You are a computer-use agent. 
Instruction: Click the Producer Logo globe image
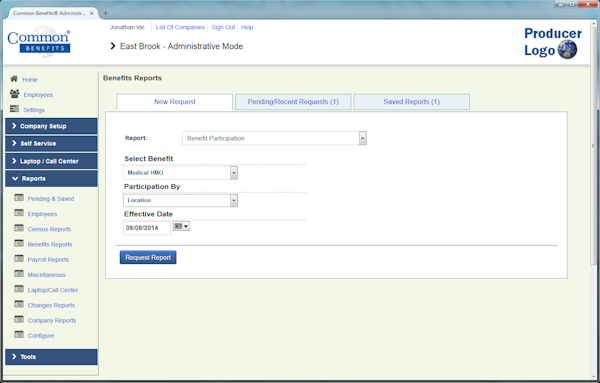tap(567, 50)
